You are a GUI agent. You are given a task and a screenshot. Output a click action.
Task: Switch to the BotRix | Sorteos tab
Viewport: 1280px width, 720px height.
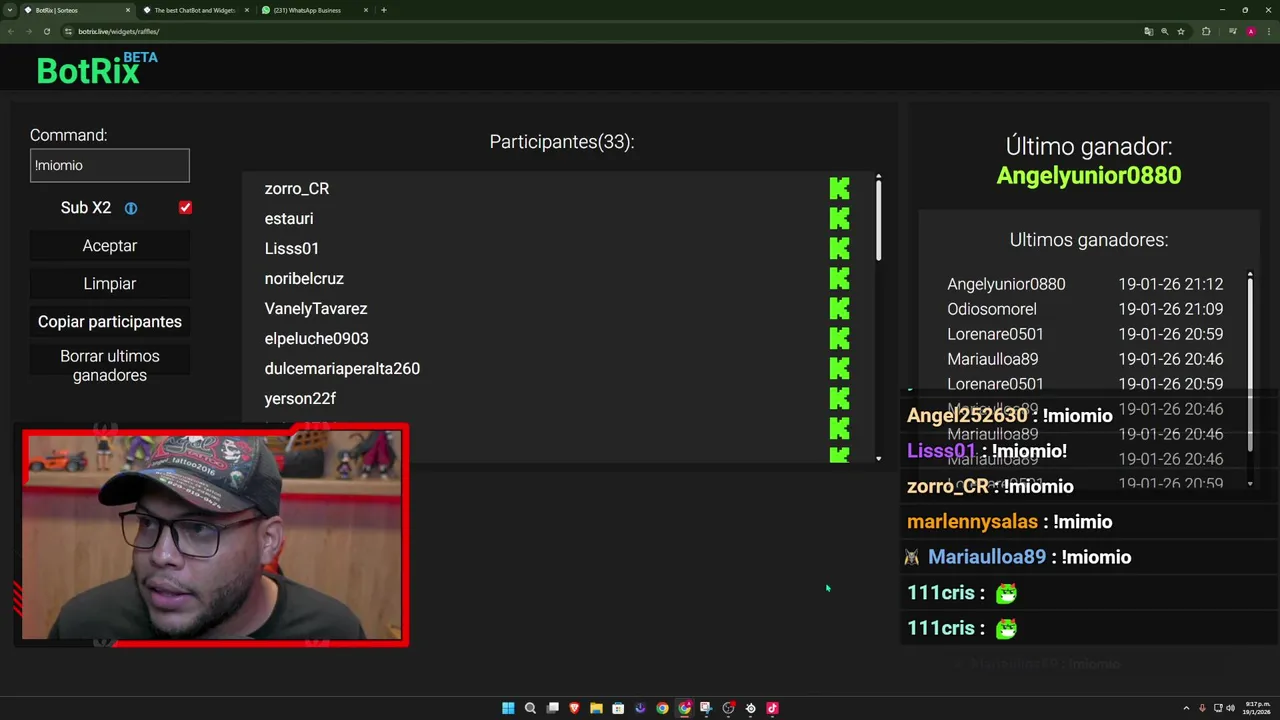coord(78,10)
